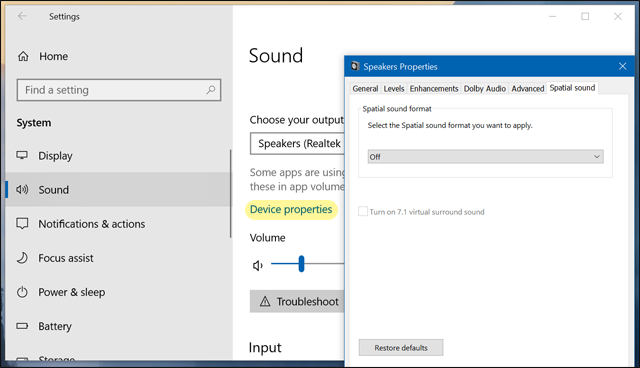Click the Sound speaker icon in sidebar
This screenshot has height=368, width=640.
pos(22,189)
